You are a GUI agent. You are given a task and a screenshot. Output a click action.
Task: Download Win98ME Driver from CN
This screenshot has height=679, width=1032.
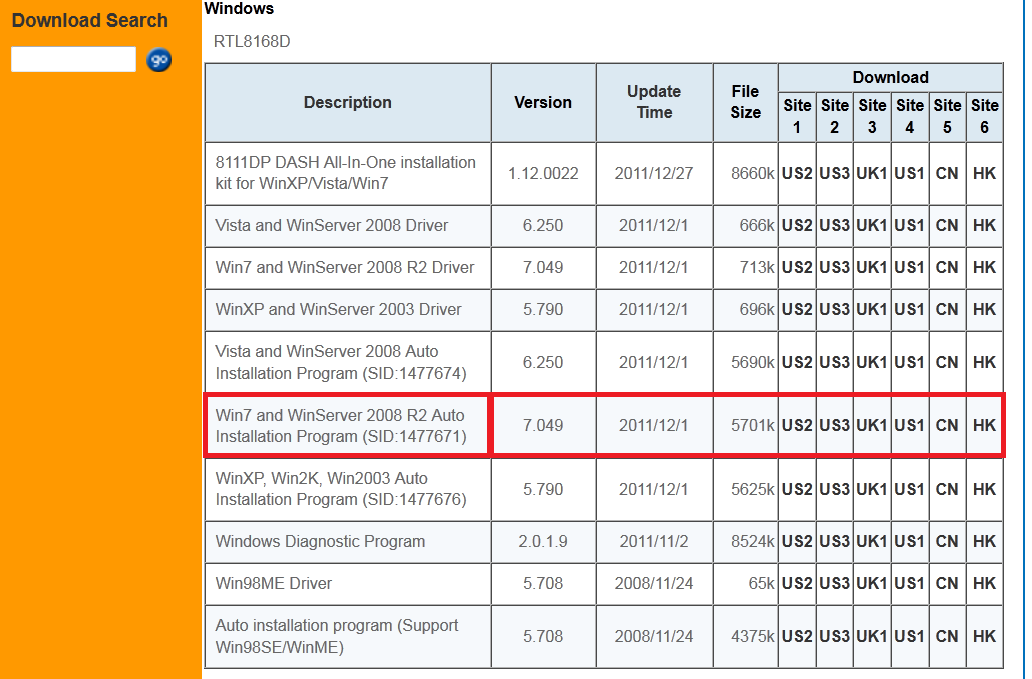(x=947, y=584)
